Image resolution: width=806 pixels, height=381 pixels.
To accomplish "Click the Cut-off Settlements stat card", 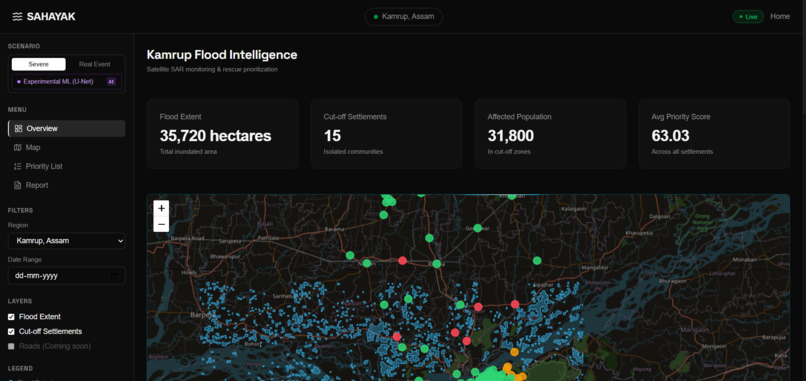I will pyautogui.click(x=386, y=134).
